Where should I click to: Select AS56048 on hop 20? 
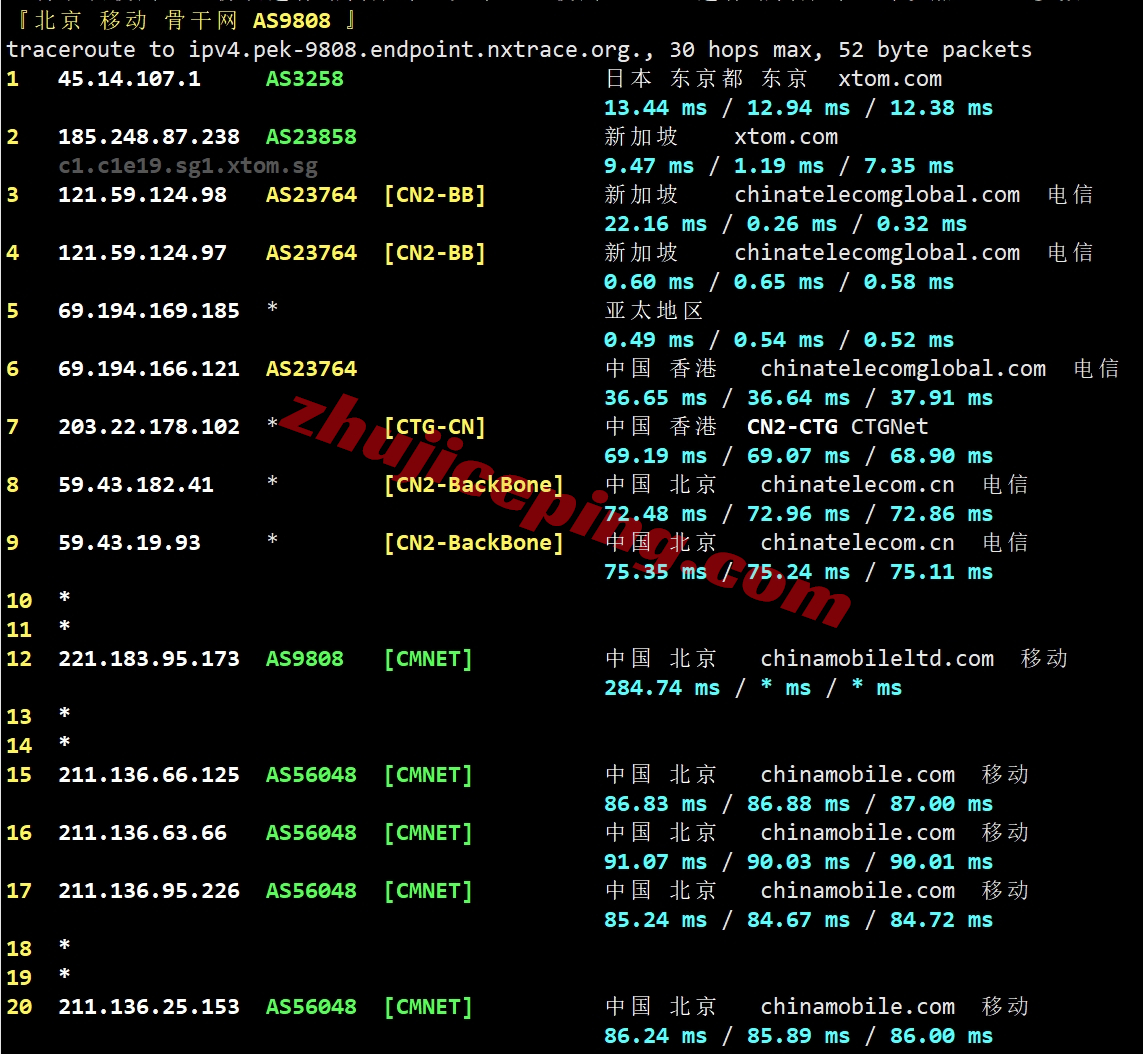point(311,1007)
